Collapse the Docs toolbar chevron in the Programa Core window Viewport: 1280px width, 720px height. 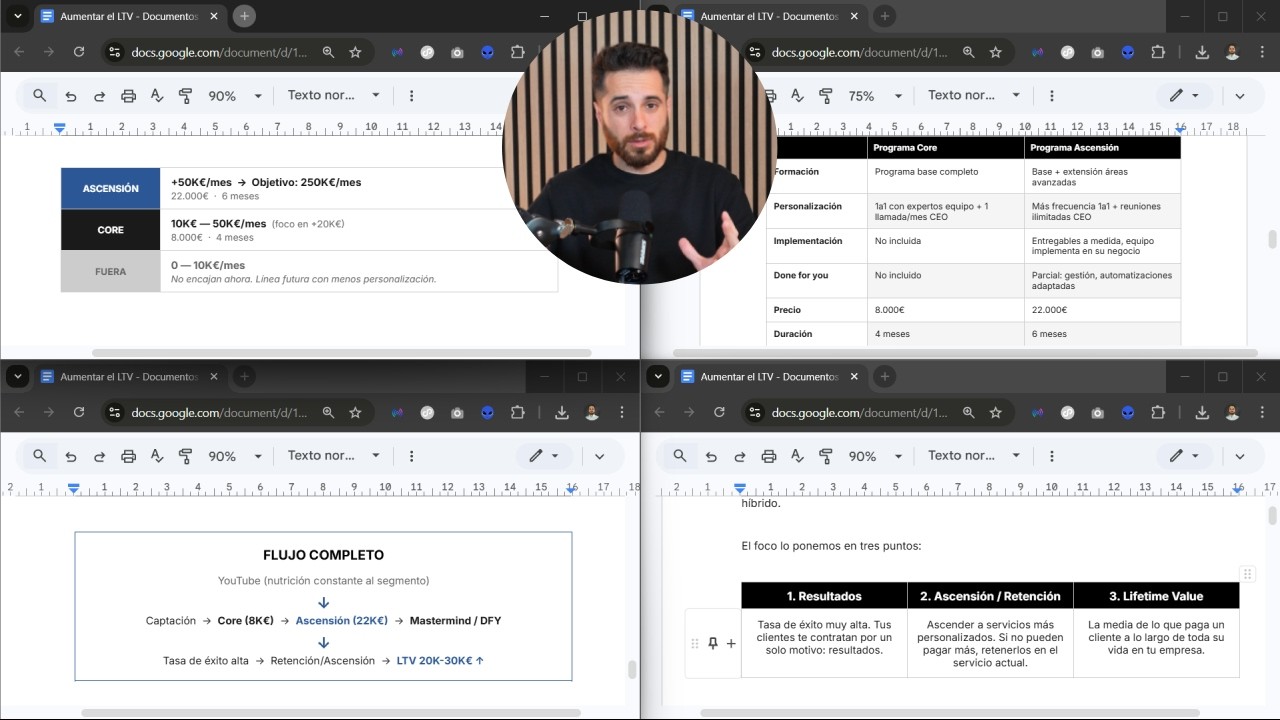point(1240,96)
